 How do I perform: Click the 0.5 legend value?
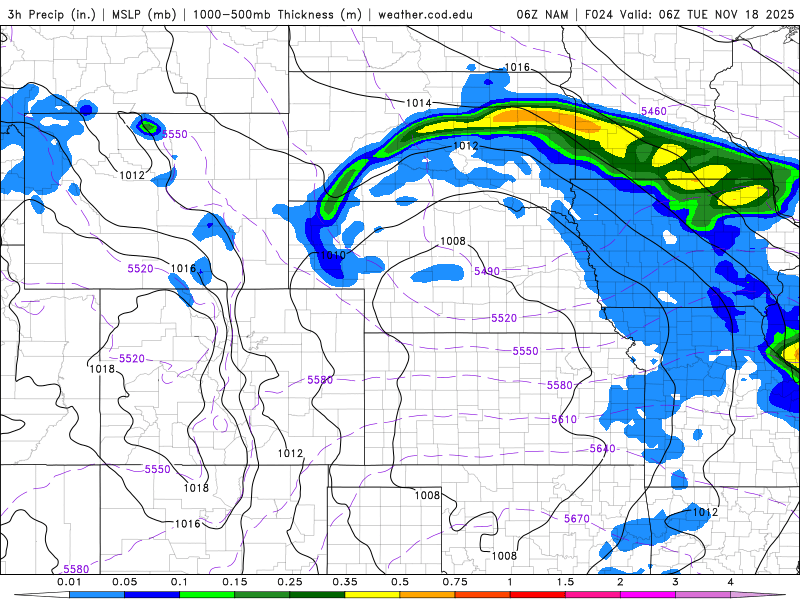(x=400, y=582)
